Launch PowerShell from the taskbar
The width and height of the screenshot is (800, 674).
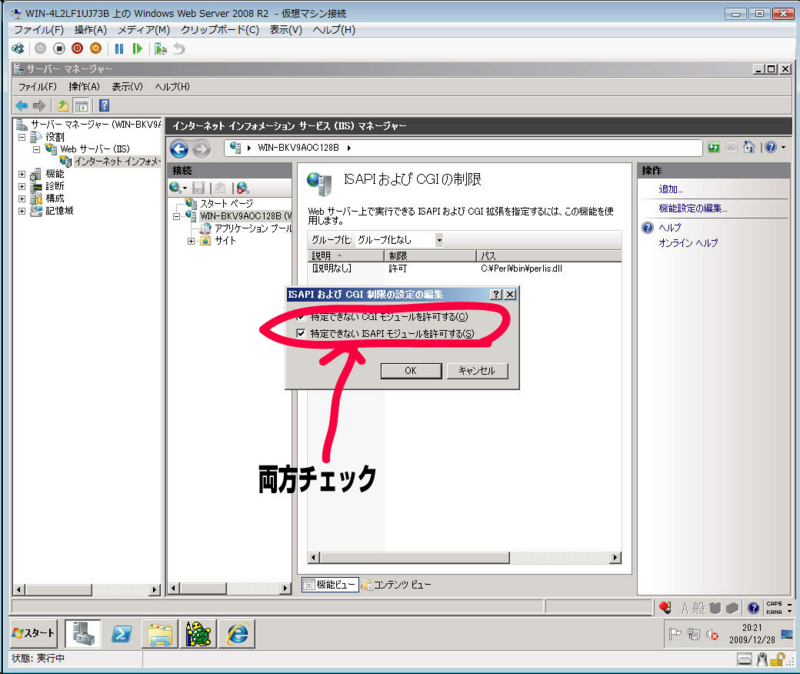[x=120, y=633]
